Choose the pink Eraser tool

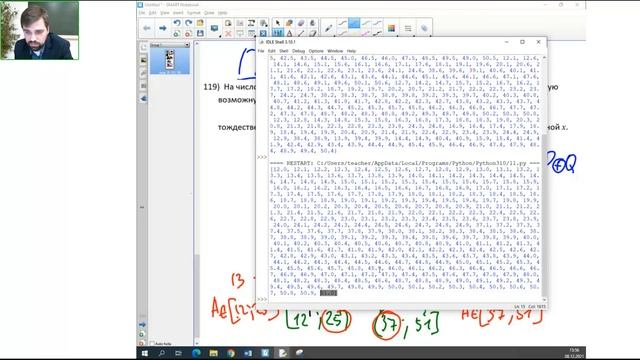[x=301, y=23]
